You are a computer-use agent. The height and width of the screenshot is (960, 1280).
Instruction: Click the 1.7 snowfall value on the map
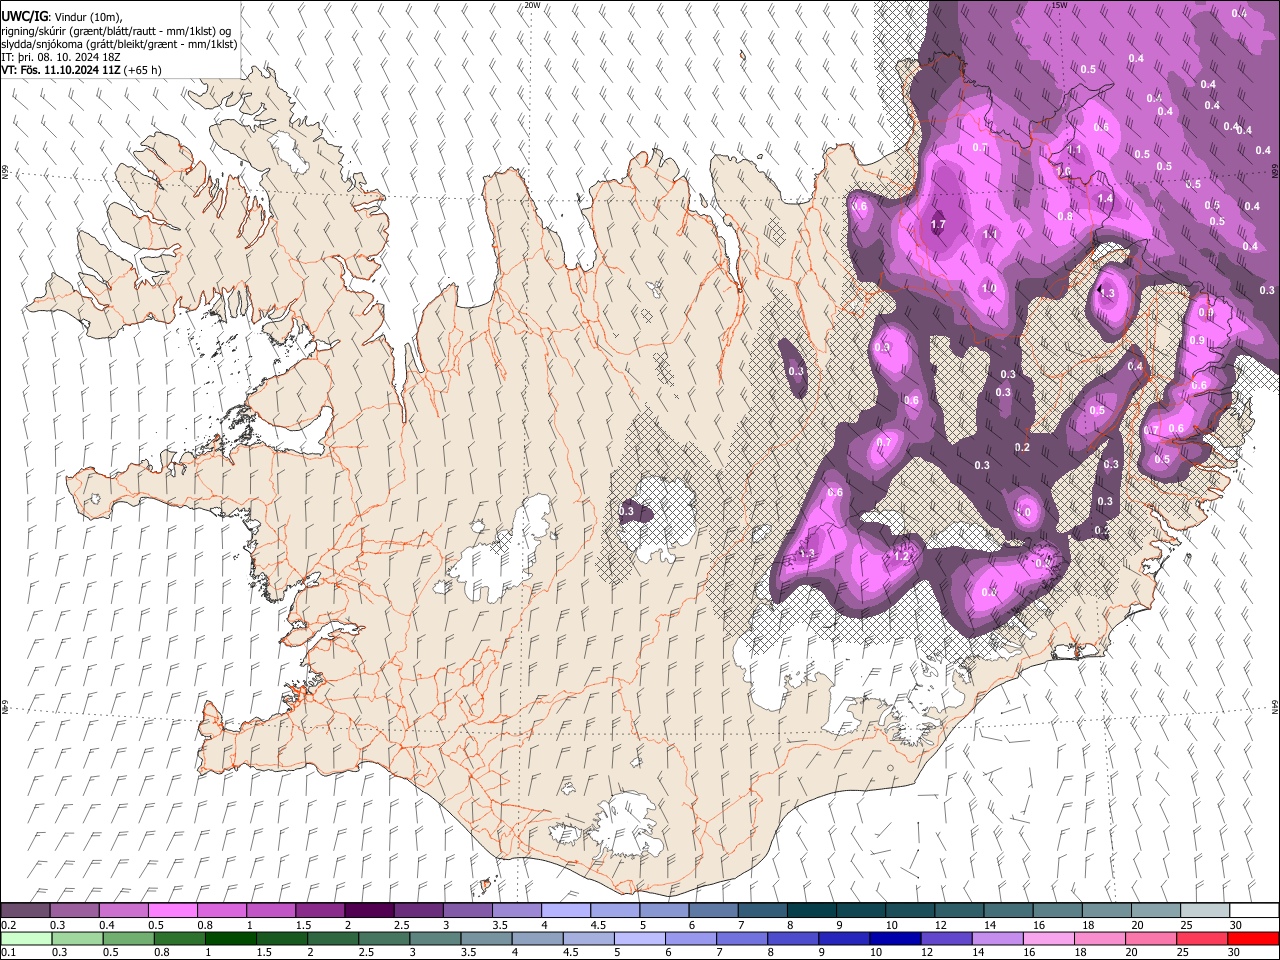[938, 225]
